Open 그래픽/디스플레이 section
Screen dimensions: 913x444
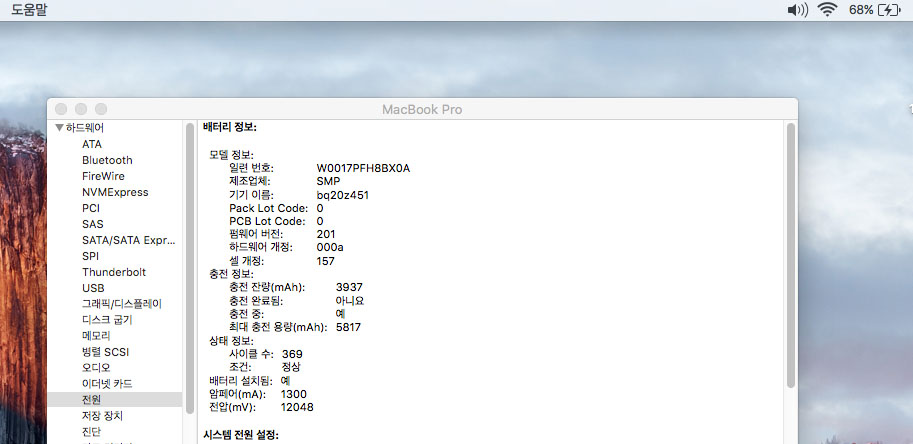tap(121, 303)
